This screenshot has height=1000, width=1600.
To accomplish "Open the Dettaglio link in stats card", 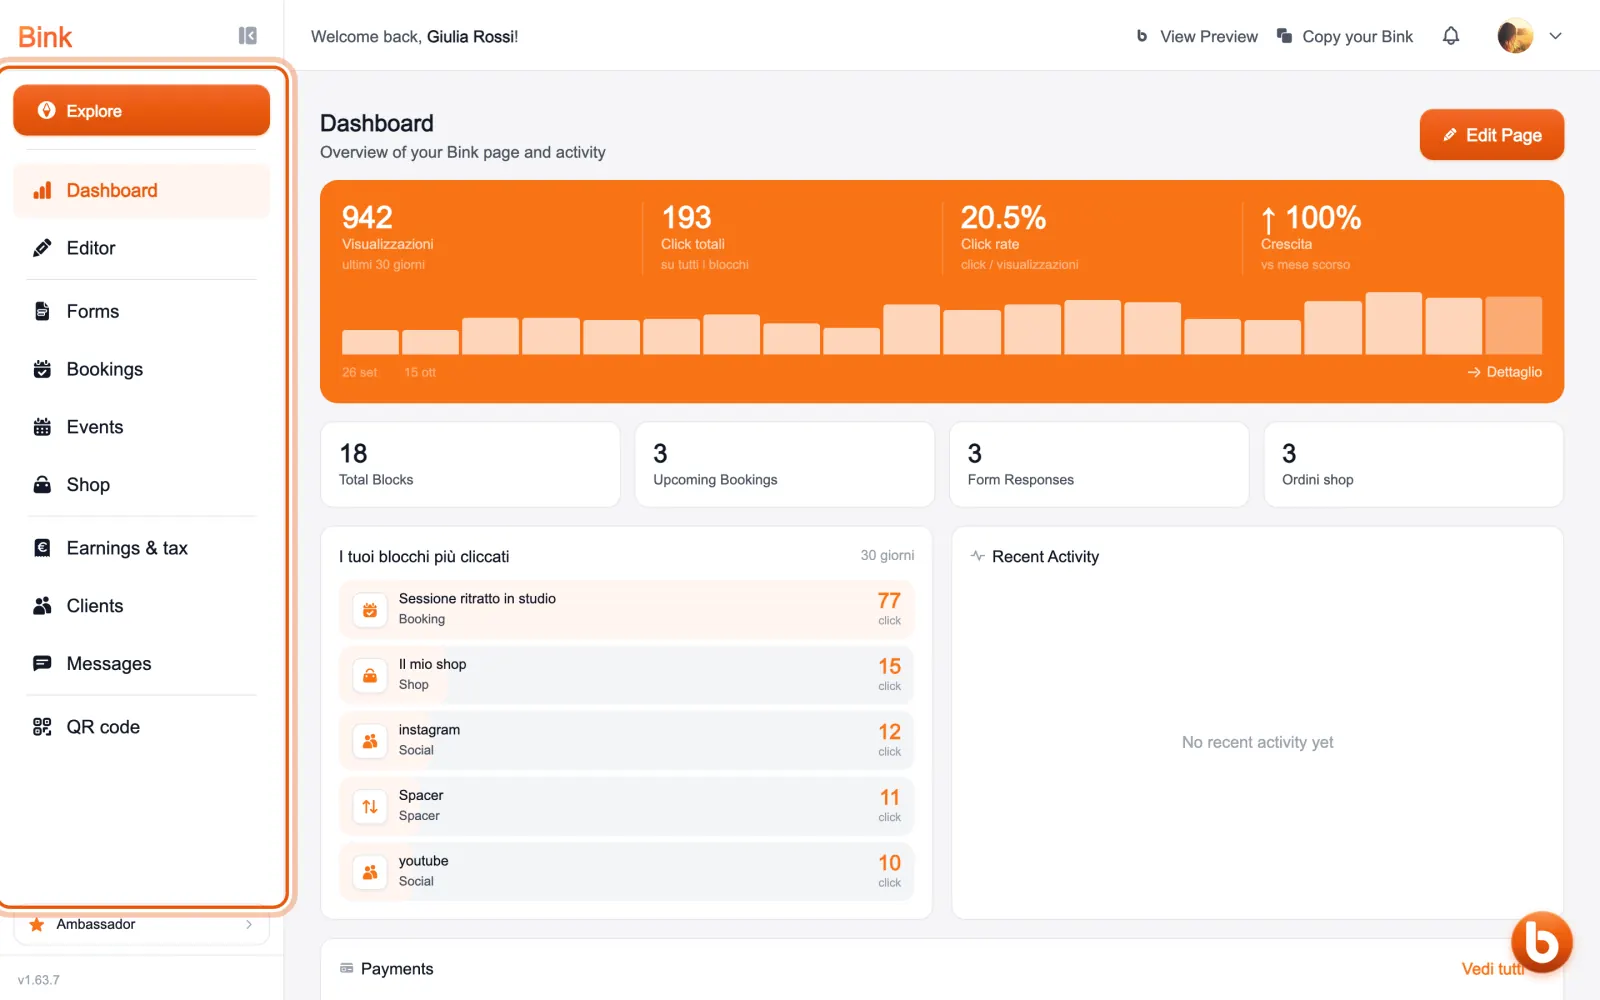I will [x=1504, y=372].
